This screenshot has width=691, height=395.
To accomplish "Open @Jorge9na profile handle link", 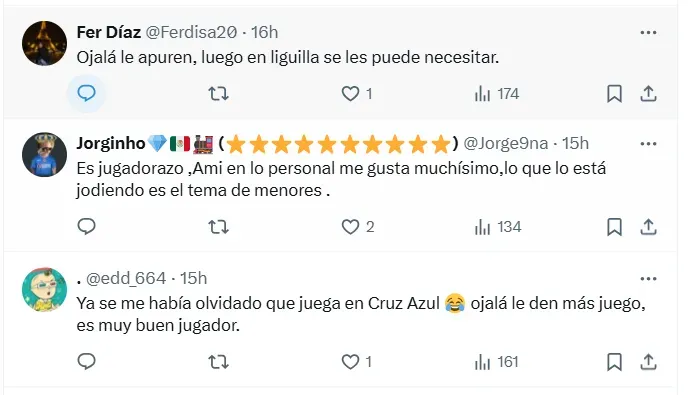I will tap(505, 143).
